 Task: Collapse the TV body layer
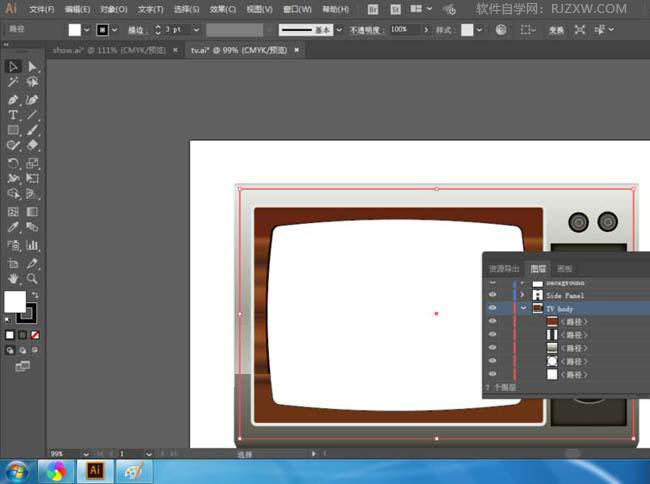(x=523, y=309)
